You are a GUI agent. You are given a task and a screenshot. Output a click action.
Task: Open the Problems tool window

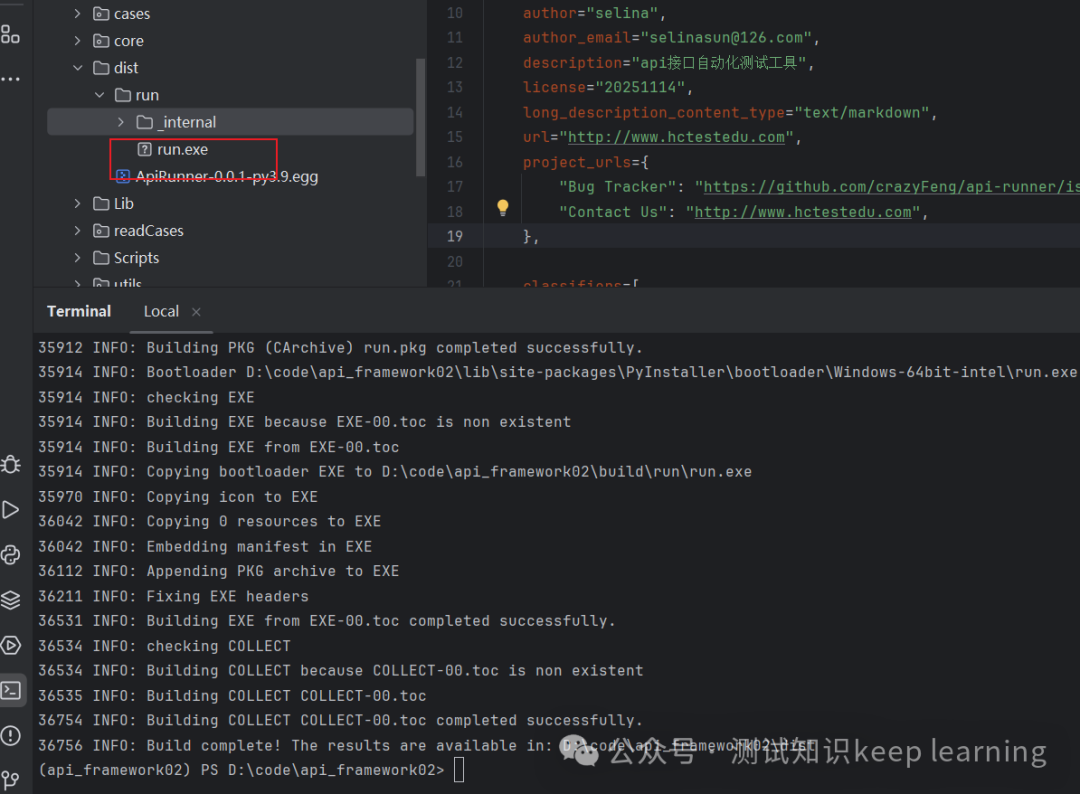point(10,735)
